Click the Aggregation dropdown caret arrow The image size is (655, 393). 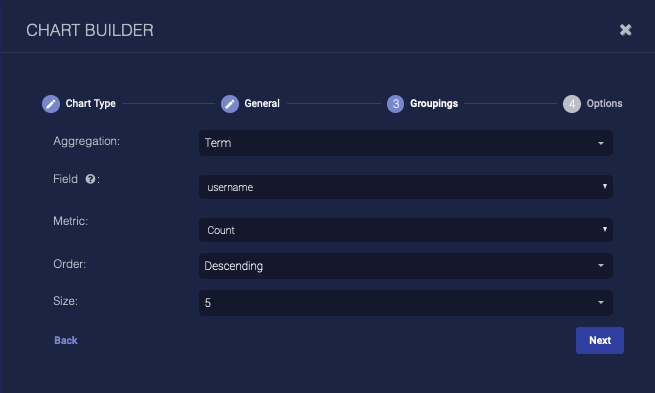tap(601, 143)
